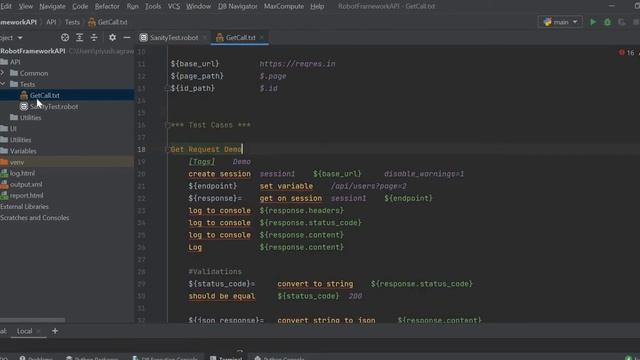Close the SanityTest.robot editor tab
Image resolution: width=640 pixels, height=360 pixels.
[204, 38]
